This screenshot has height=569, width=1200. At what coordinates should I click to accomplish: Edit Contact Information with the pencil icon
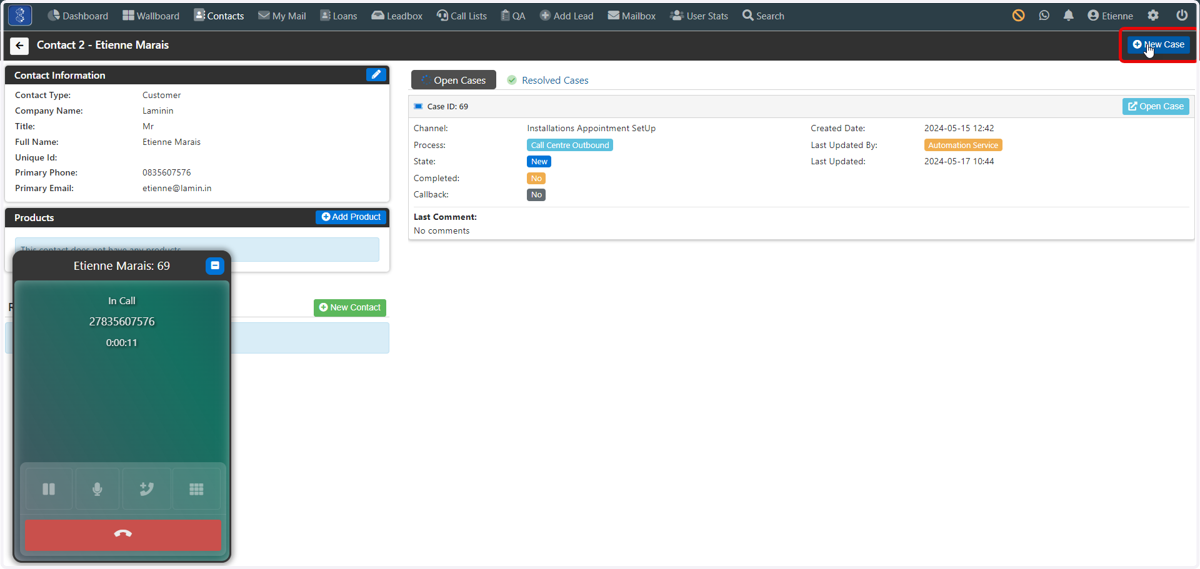click(375, 75)
